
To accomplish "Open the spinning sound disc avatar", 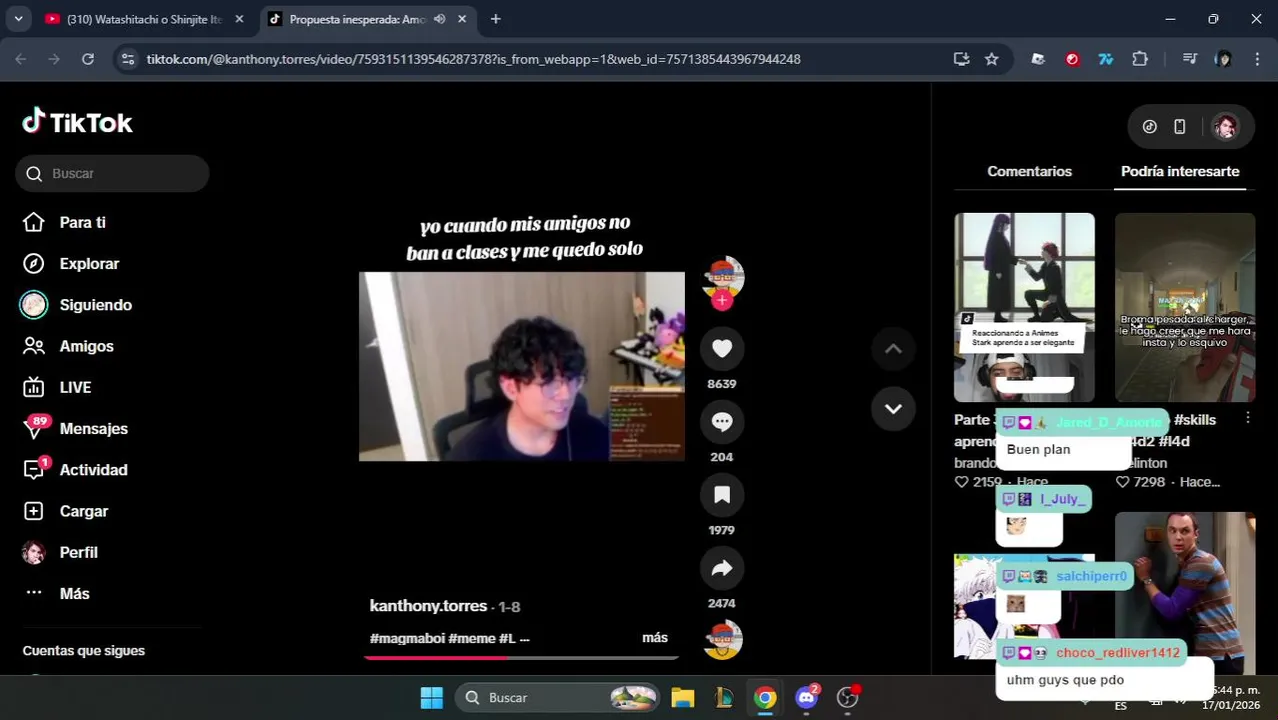I will tap(722, 640).
